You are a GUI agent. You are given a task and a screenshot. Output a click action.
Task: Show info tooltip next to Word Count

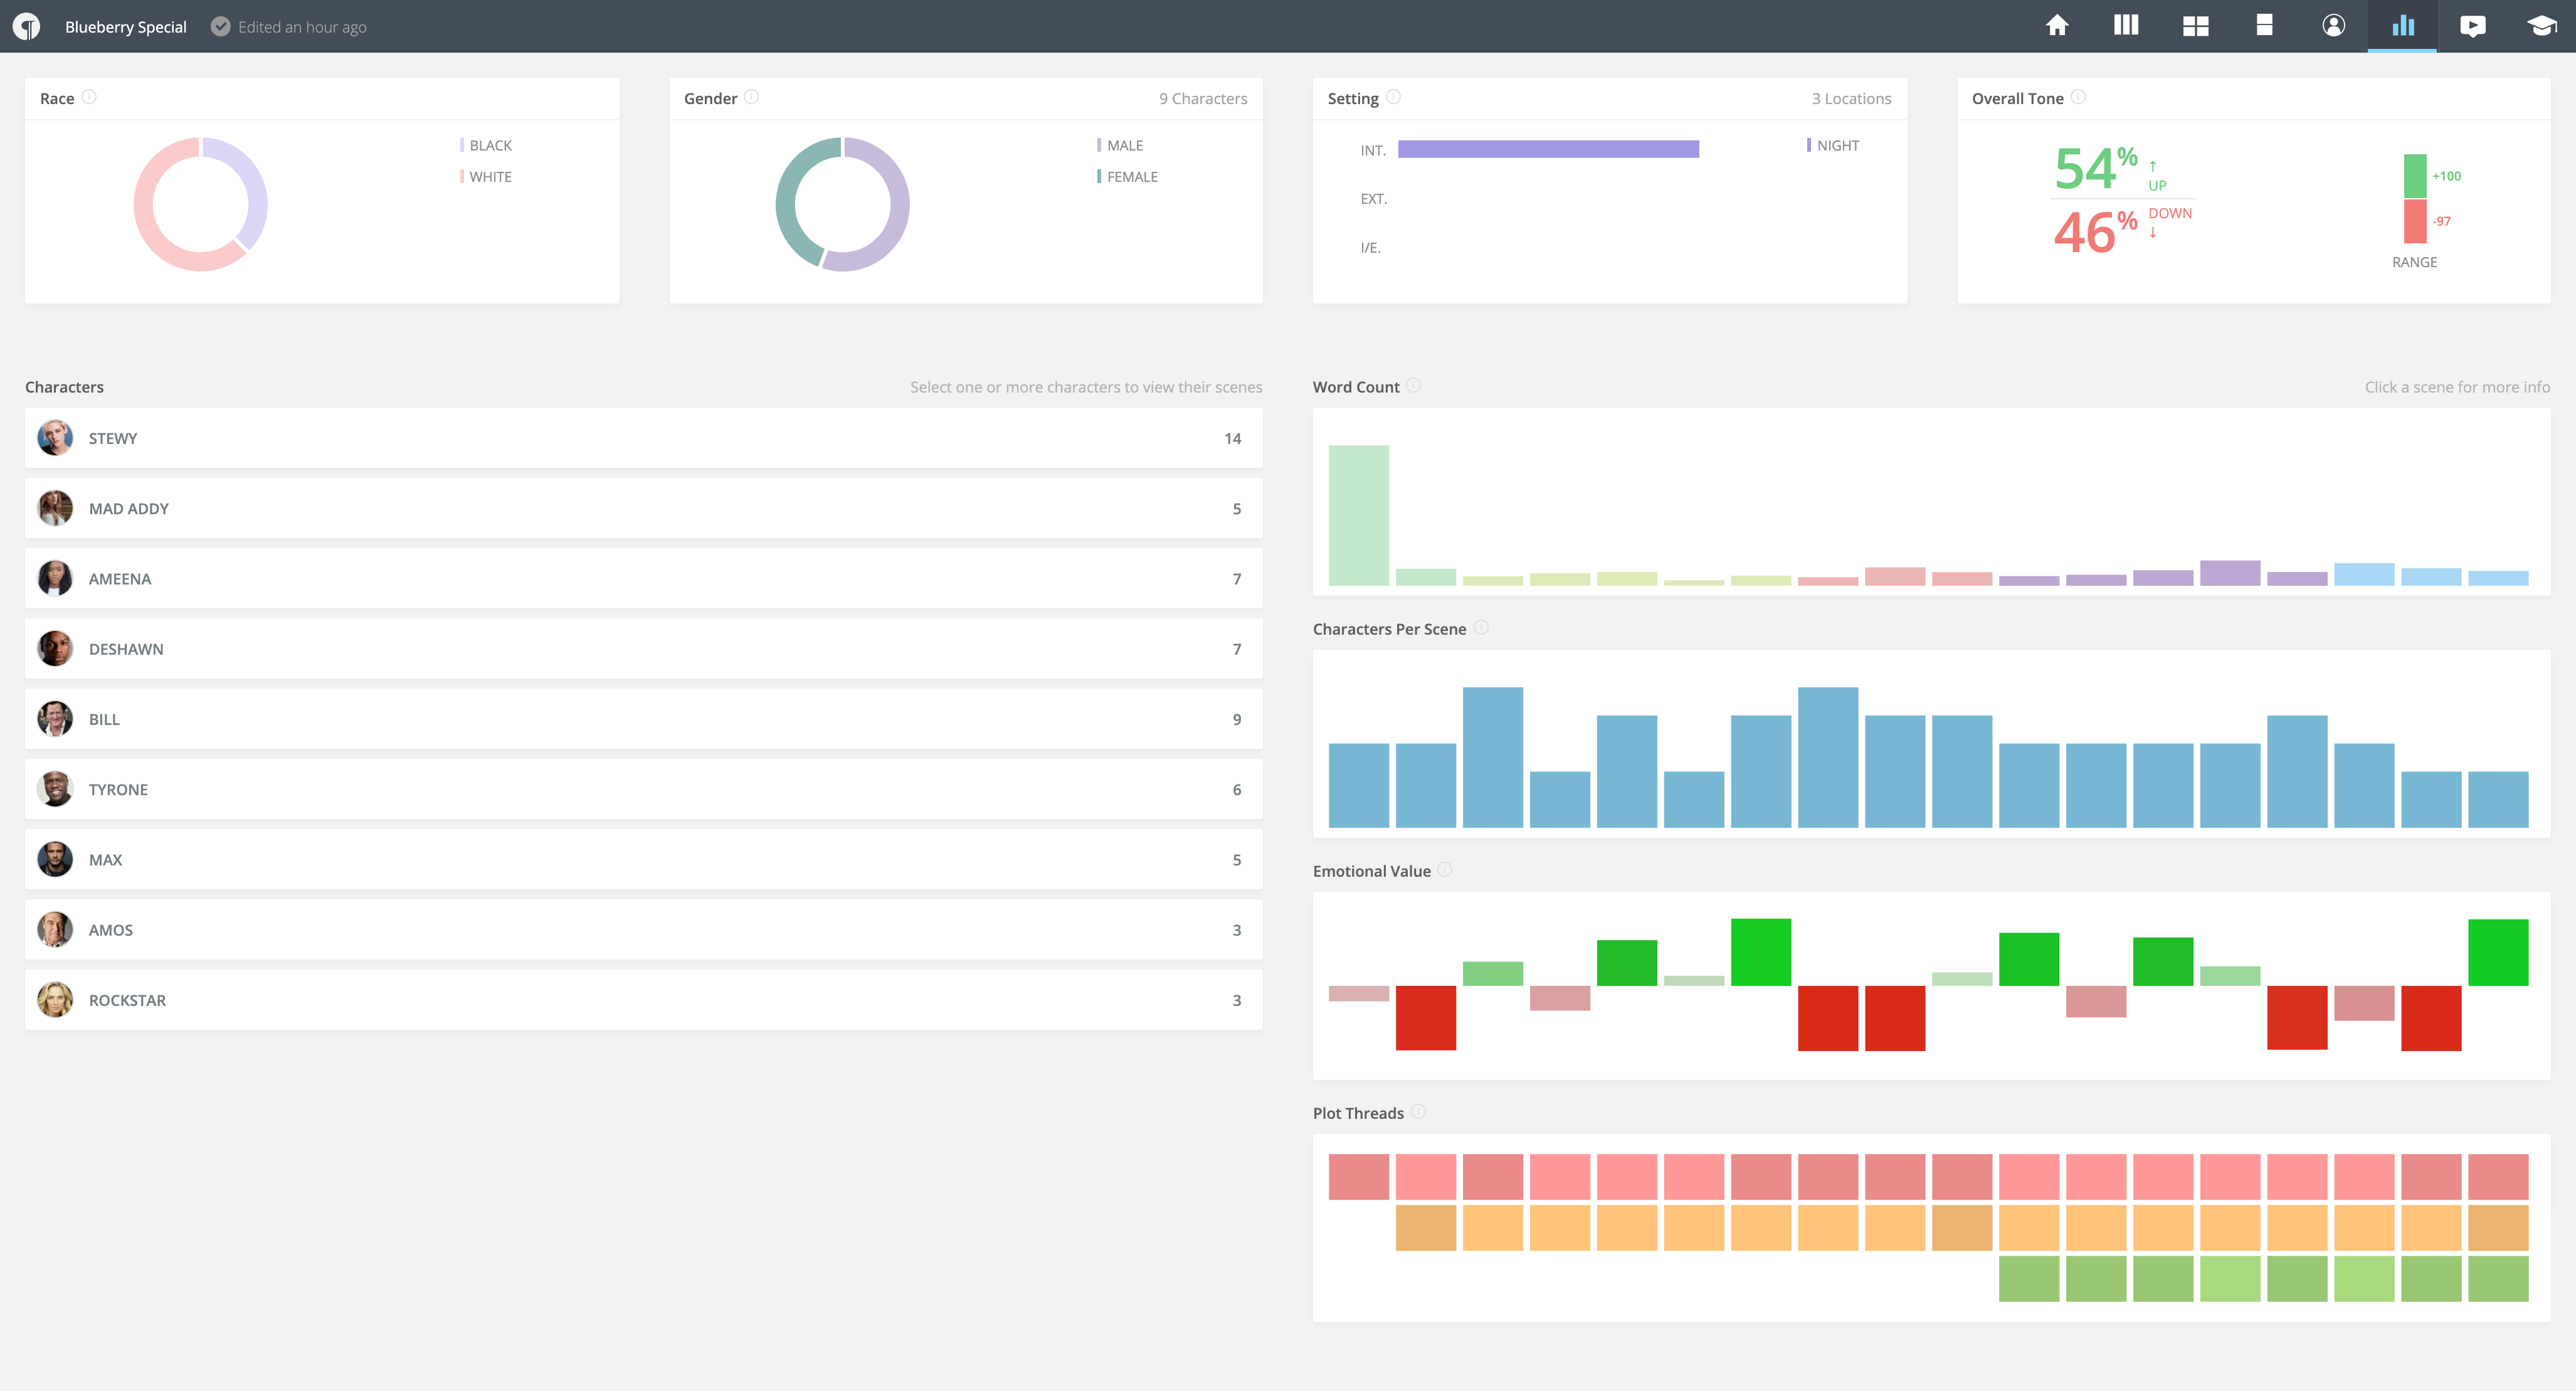[1413, 385]
